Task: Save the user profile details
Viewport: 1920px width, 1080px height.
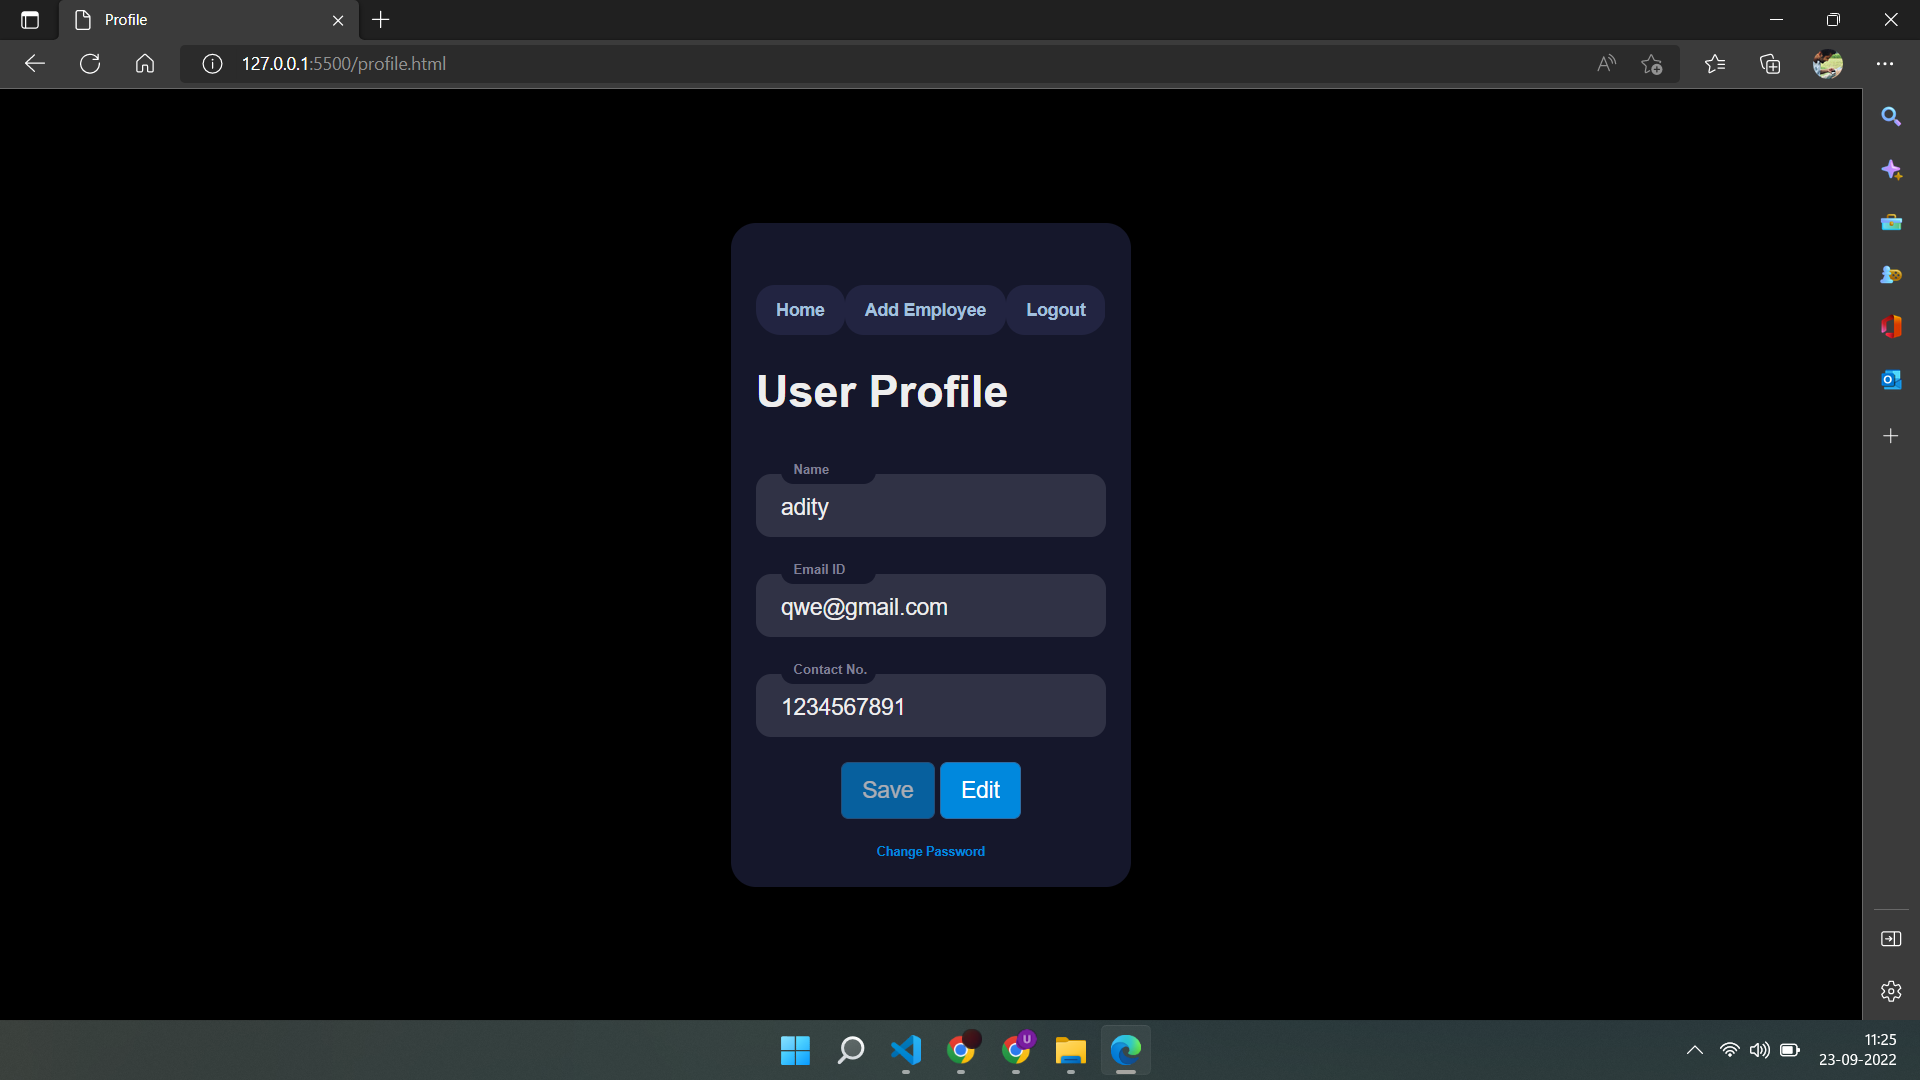Action: point(886,790)
